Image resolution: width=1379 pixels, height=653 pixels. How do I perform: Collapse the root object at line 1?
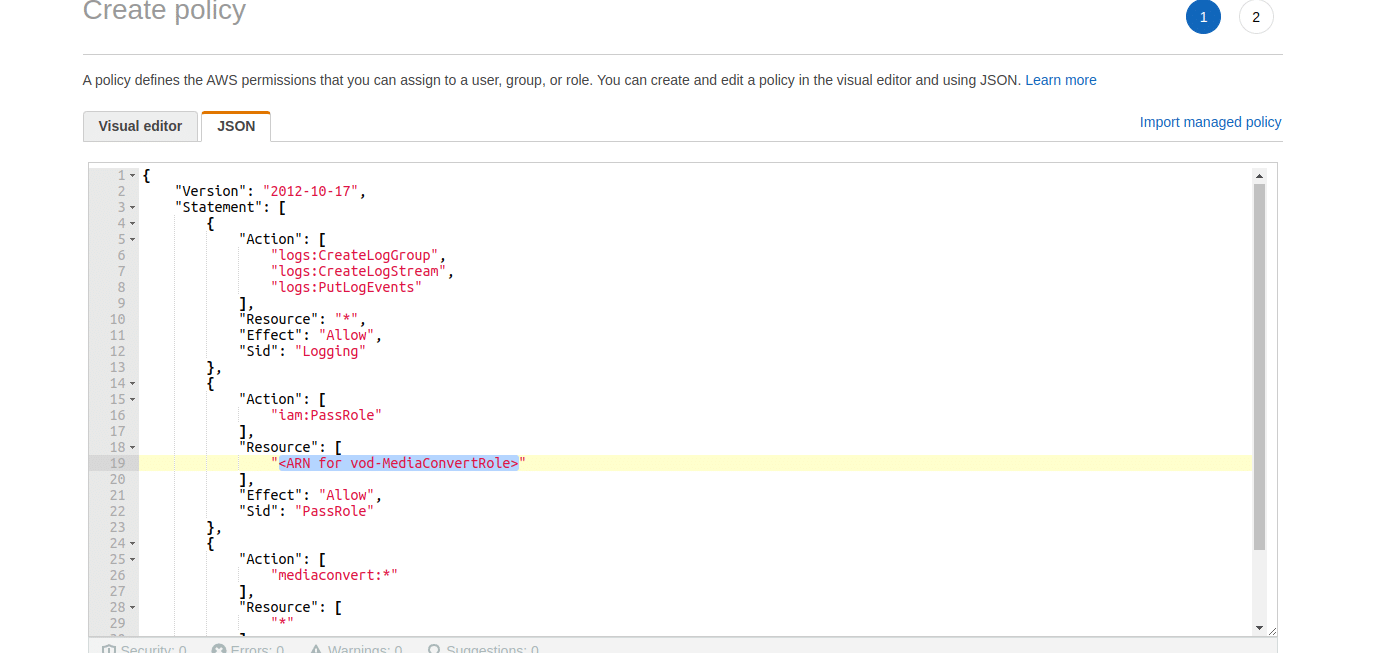click(132, 175)
